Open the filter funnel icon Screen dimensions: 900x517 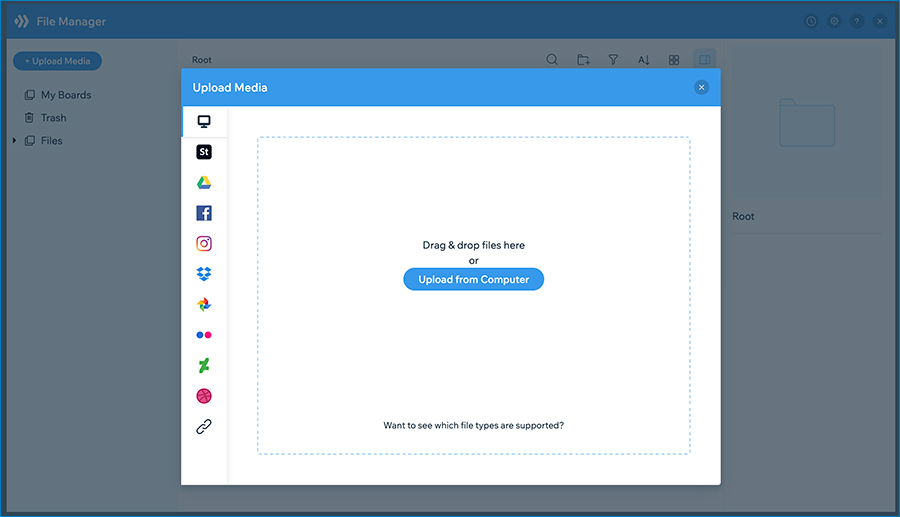[613, 60]
